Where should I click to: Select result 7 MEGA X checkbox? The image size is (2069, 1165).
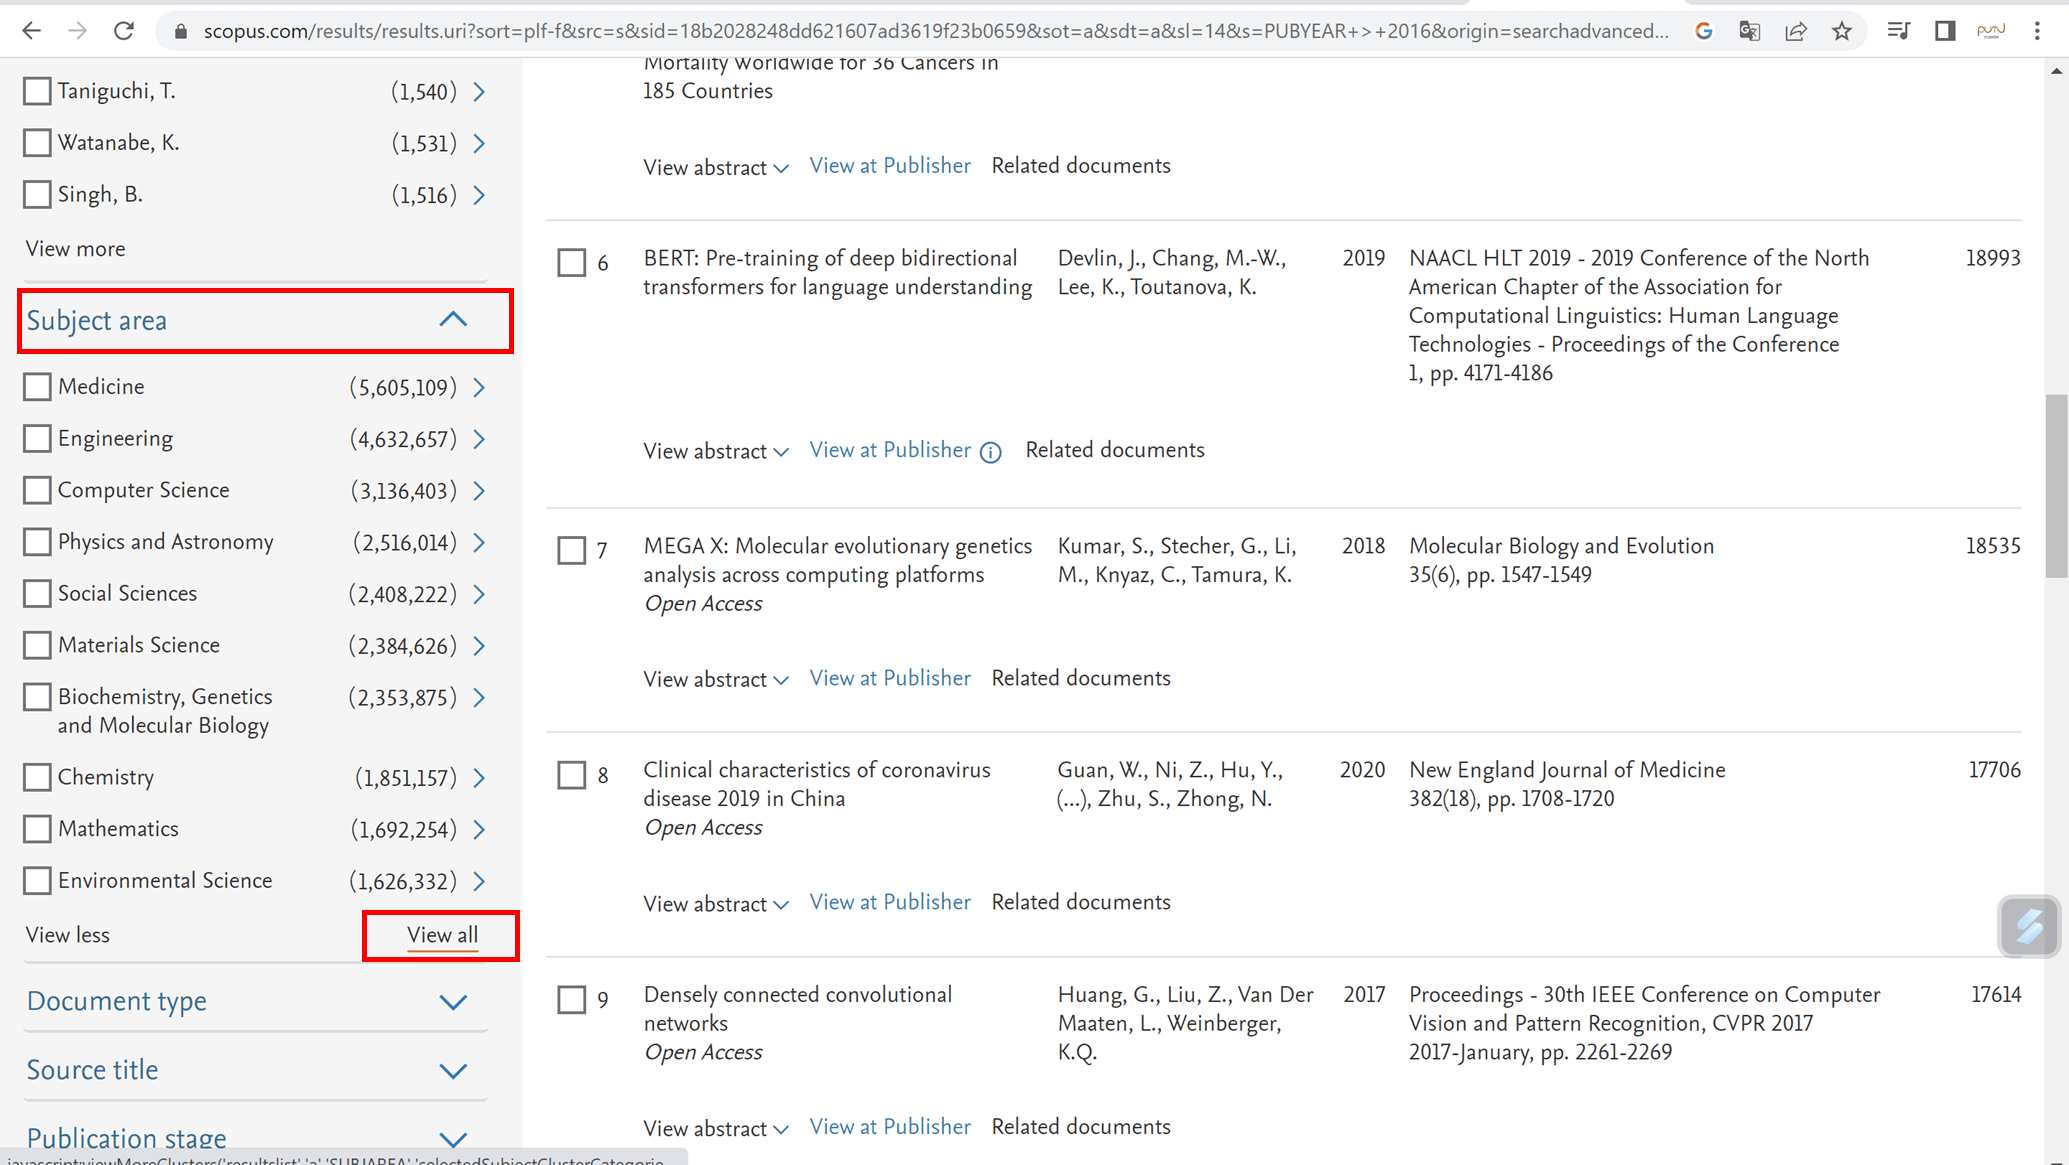571,550
